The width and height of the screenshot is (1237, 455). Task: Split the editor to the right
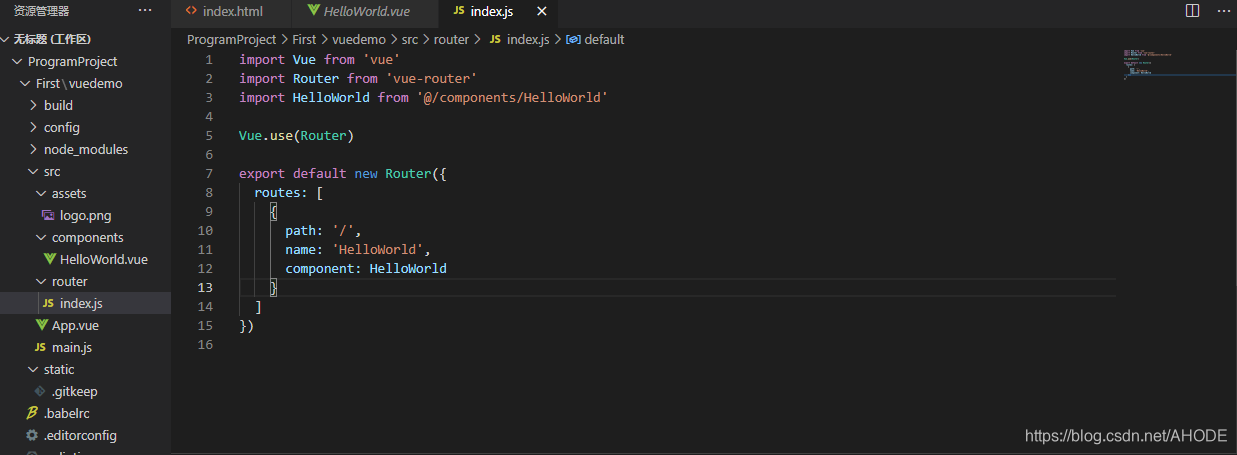(1192, 10)
